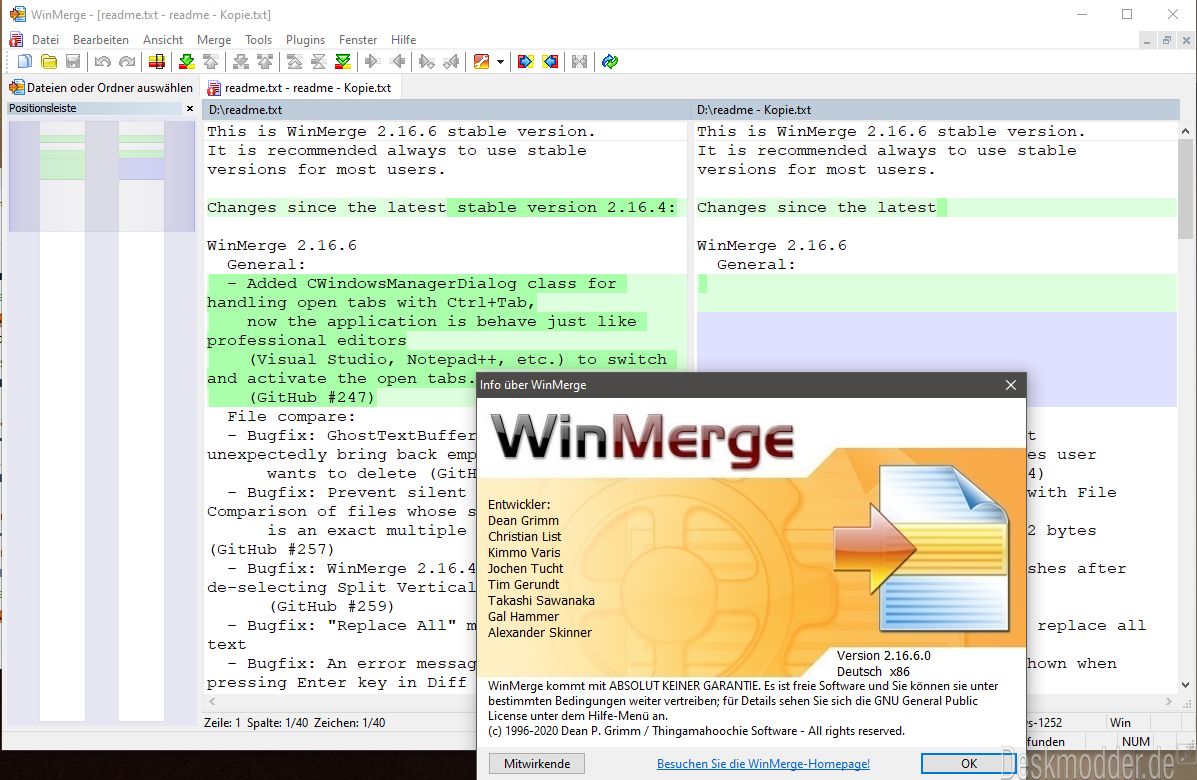The height and width of the screenshot is (780, 1197).
Task: Click the location pane overview bars
Action: (102, 420)
